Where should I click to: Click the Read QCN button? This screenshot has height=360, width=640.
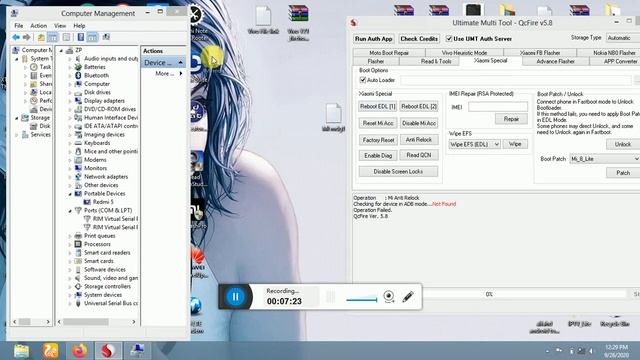[x=419, y=155]
